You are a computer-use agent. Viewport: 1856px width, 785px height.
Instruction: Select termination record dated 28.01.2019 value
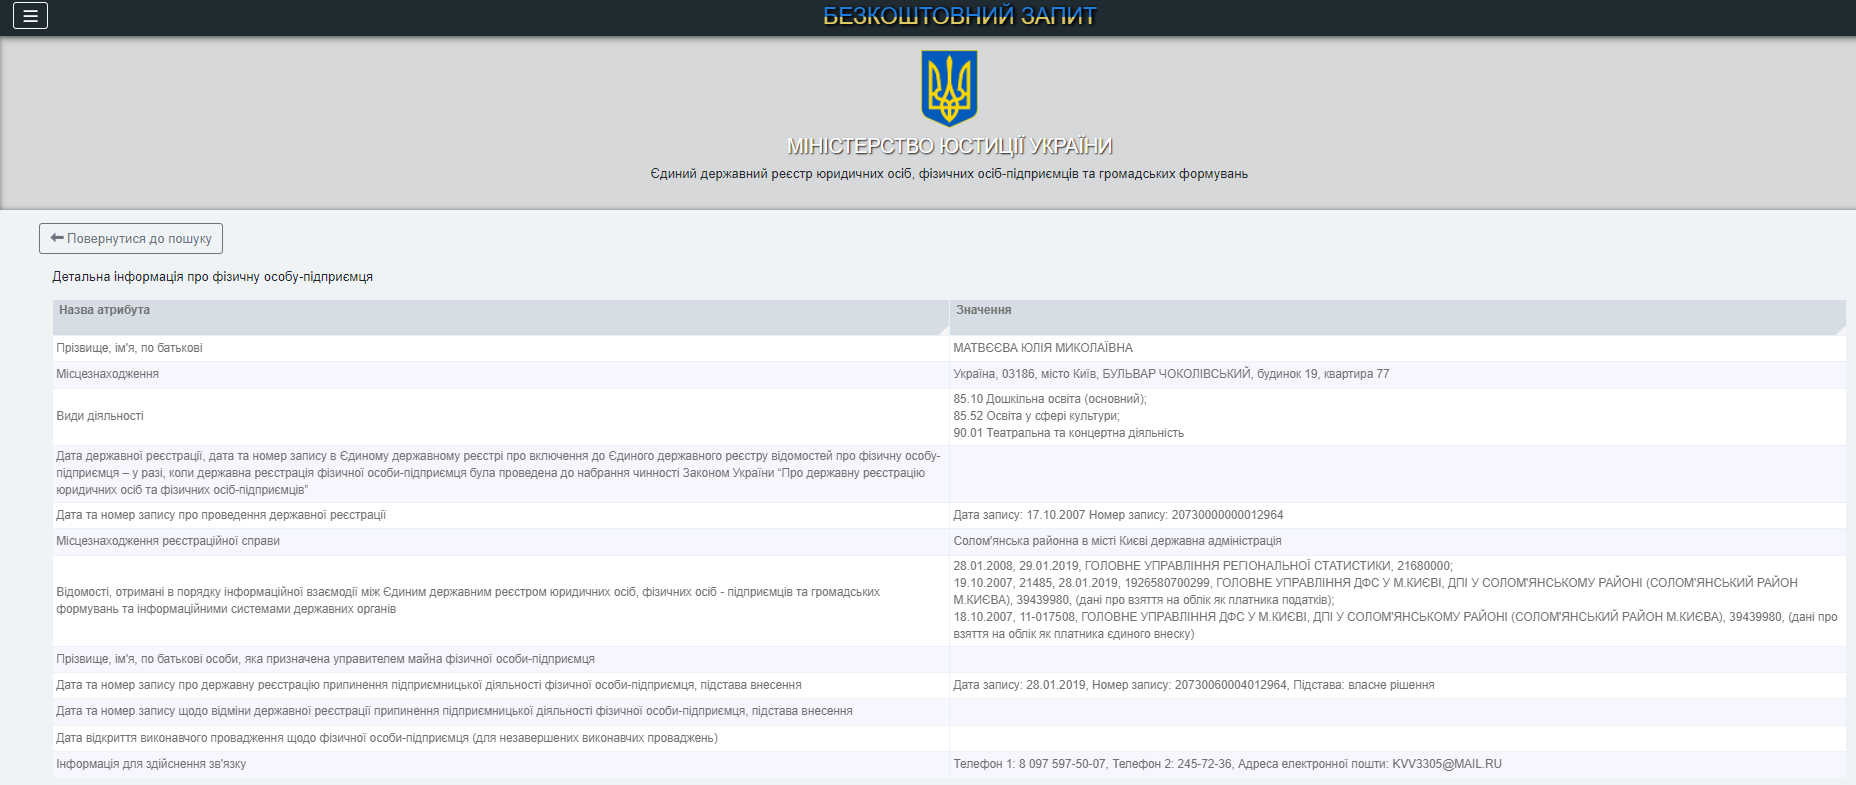(x=1193, y=685)
